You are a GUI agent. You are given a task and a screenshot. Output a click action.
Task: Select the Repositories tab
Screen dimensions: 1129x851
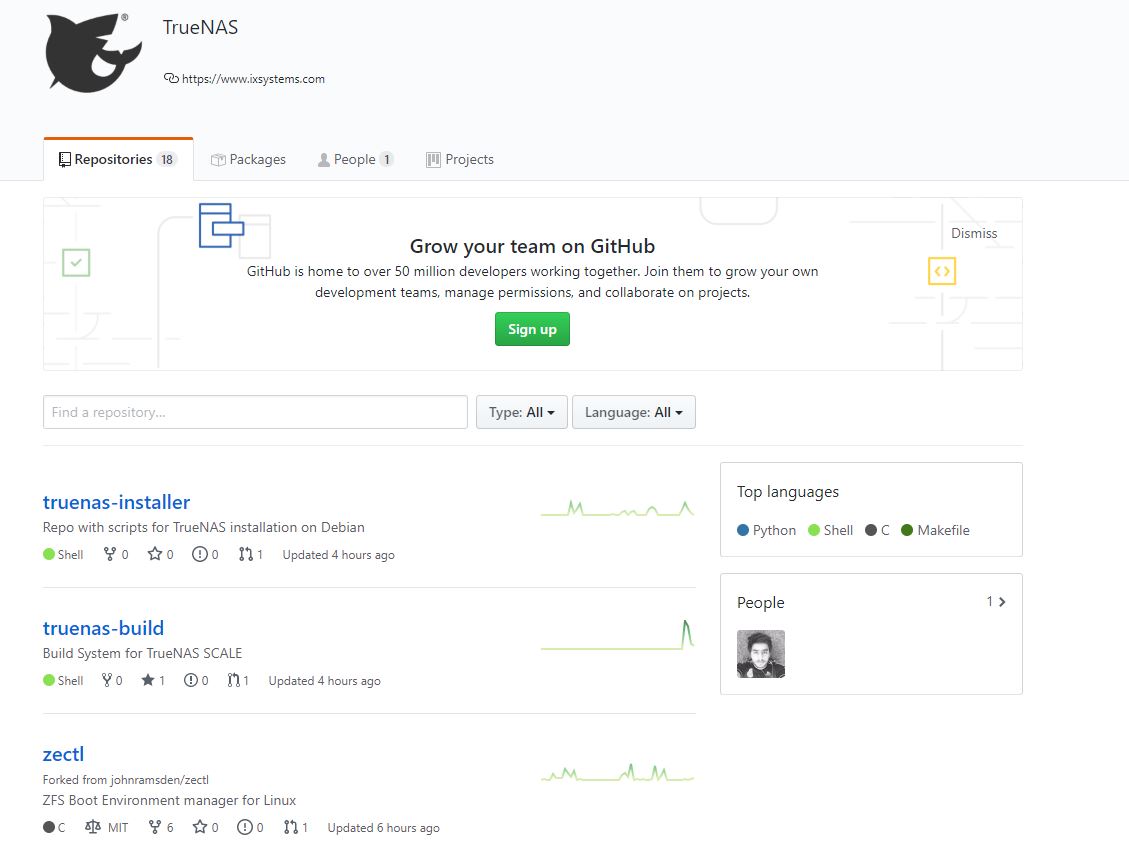coord(118,159)
